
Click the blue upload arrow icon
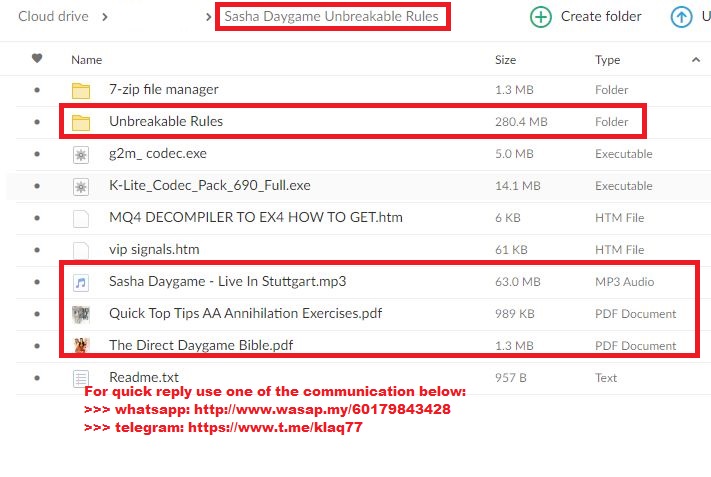[x=681, y=17]
